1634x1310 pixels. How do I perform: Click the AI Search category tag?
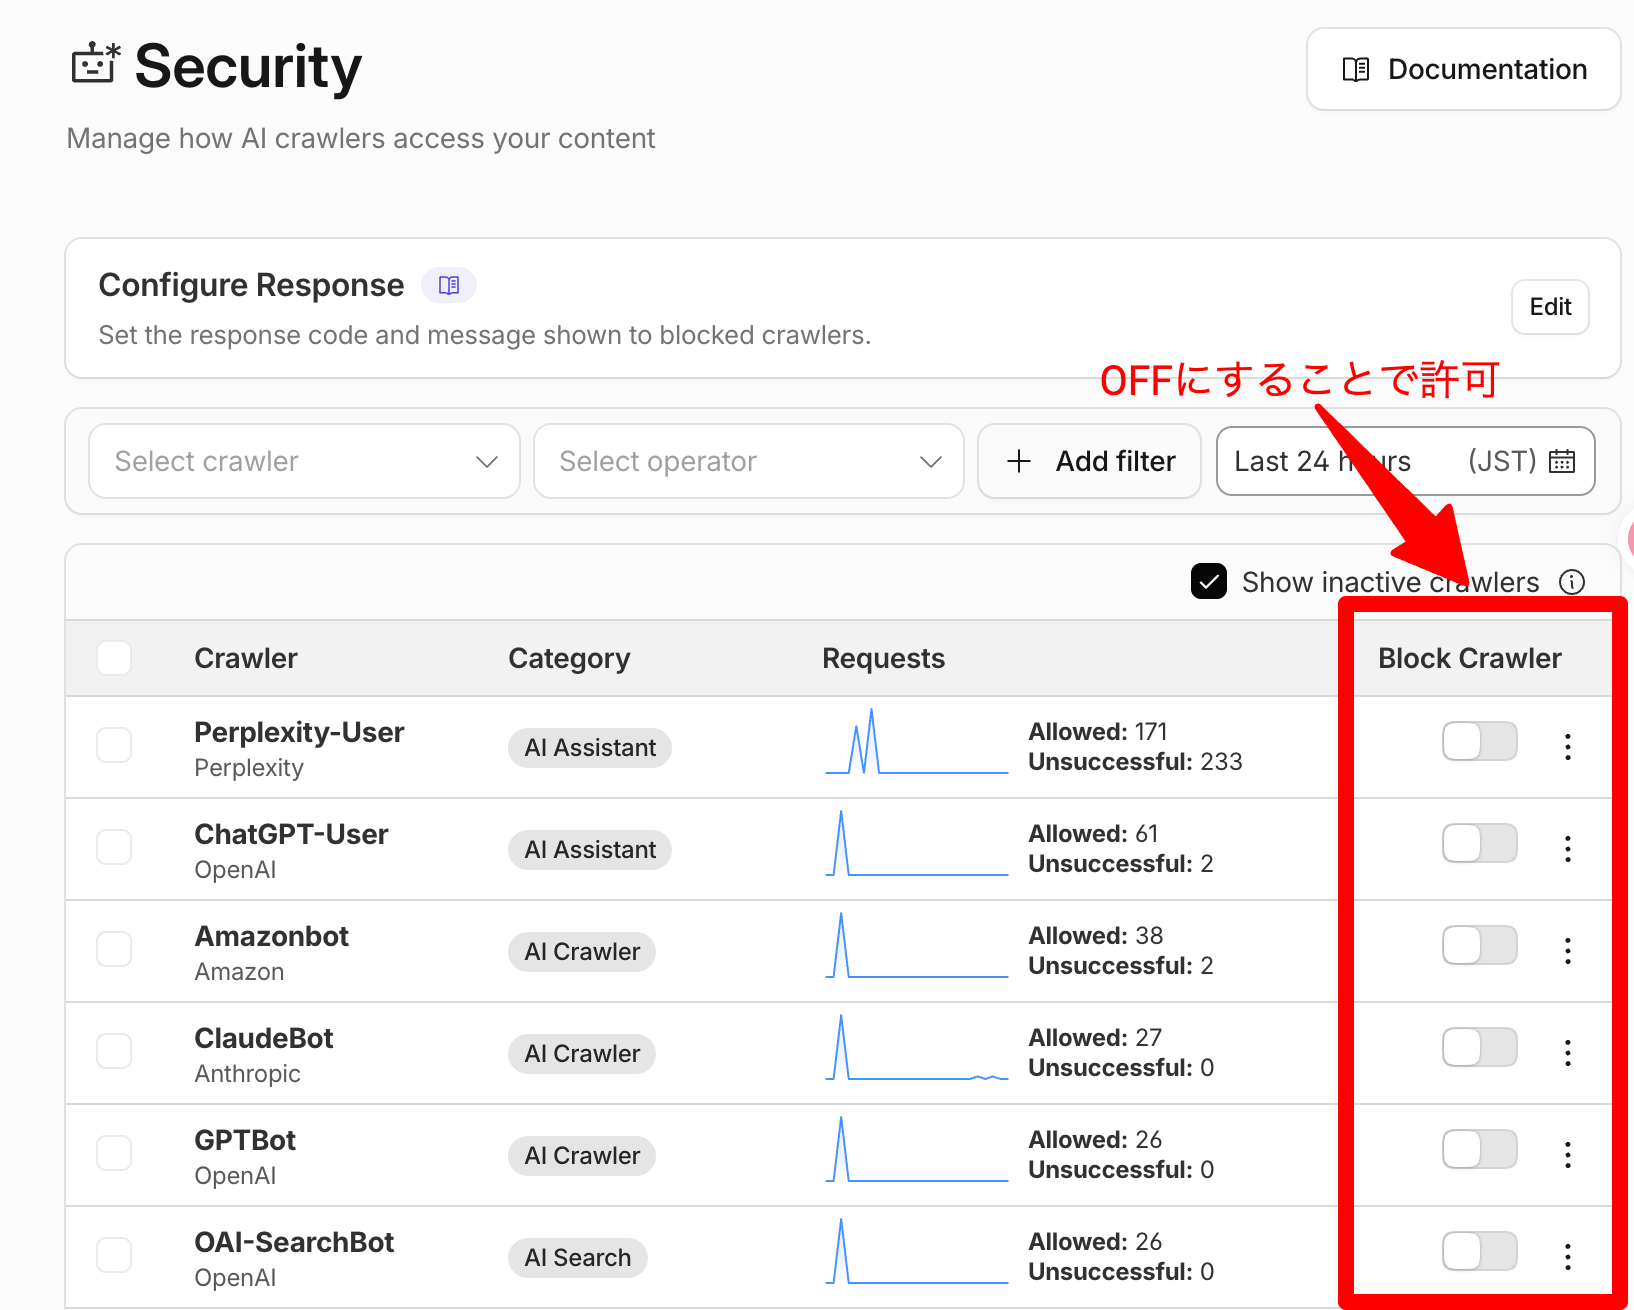(578, 1257)
